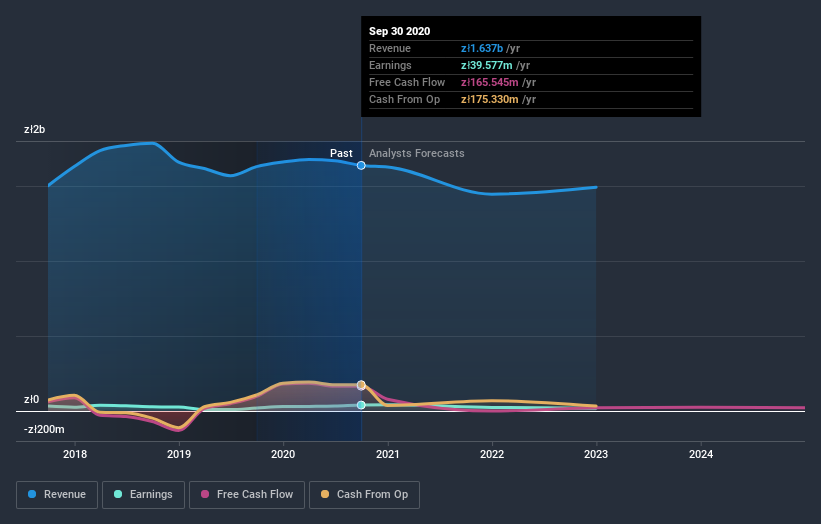Click the Free Cash Flow label in tooltip
The height and width of the screenshot is (524, 821).
coord(407,82)
